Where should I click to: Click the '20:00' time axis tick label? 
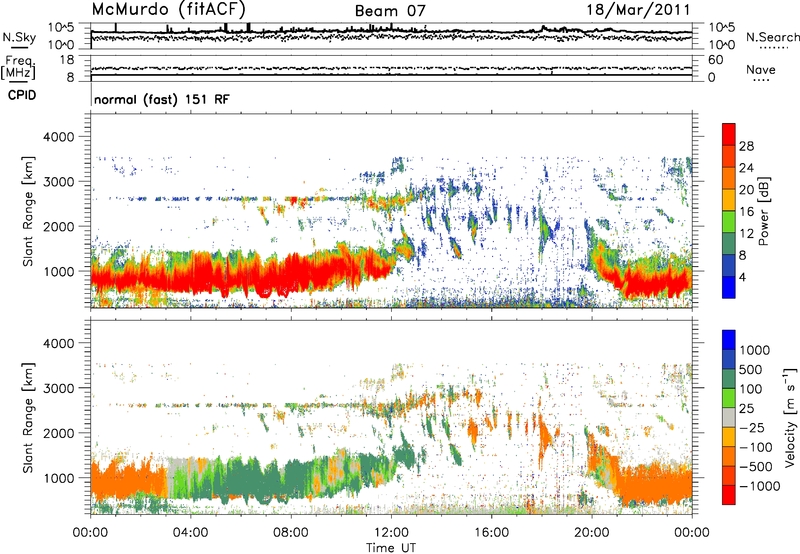click(x=592, y=533)
